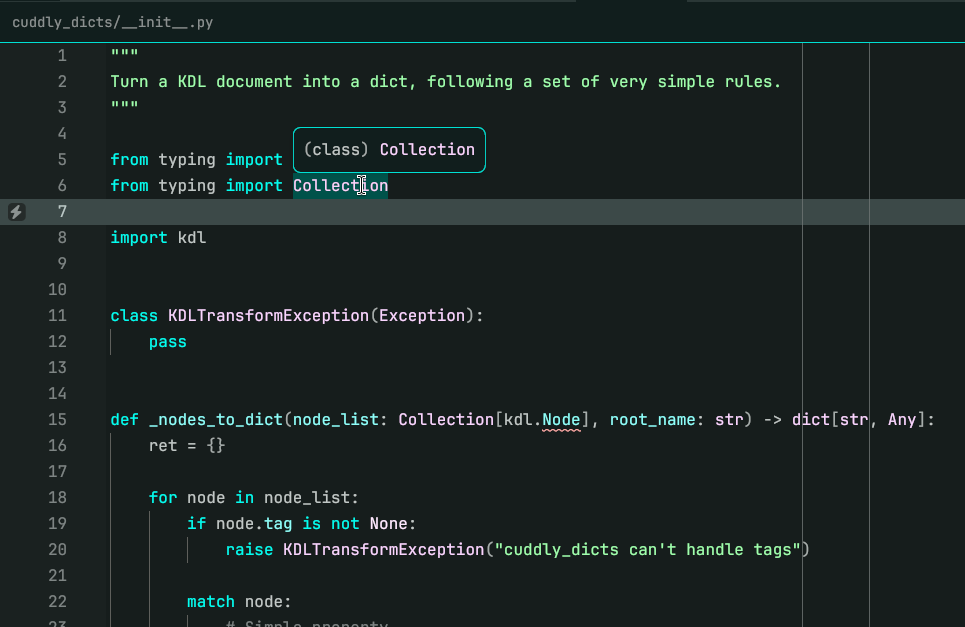Click 'ret = {}' on line 16
965x627 pixels.
pyautogui.click(x=187, y=445)
